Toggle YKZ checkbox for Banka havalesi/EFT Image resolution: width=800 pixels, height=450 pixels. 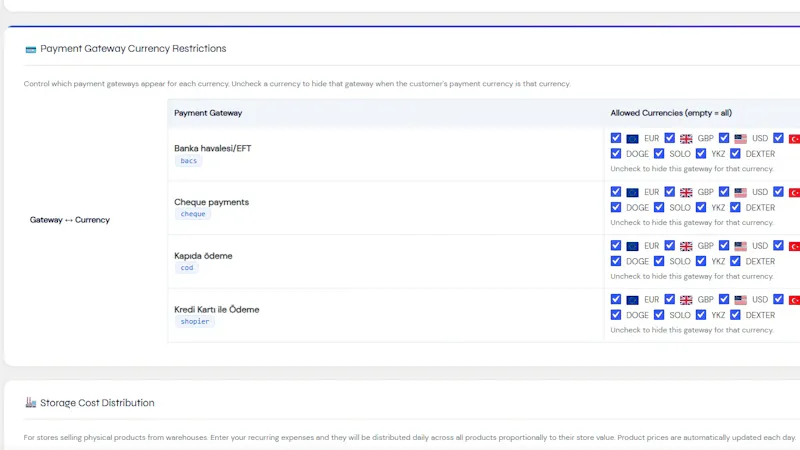coord(701,153)
